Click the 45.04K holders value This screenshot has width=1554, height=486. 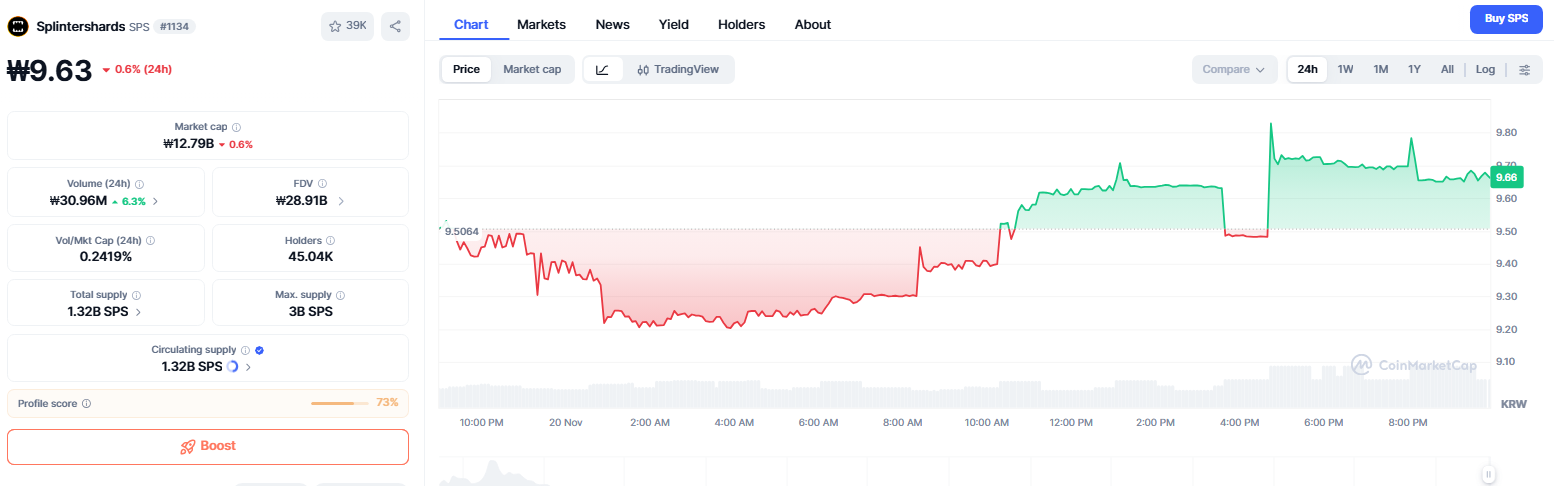pyautogui.click(x=310, y=257)
